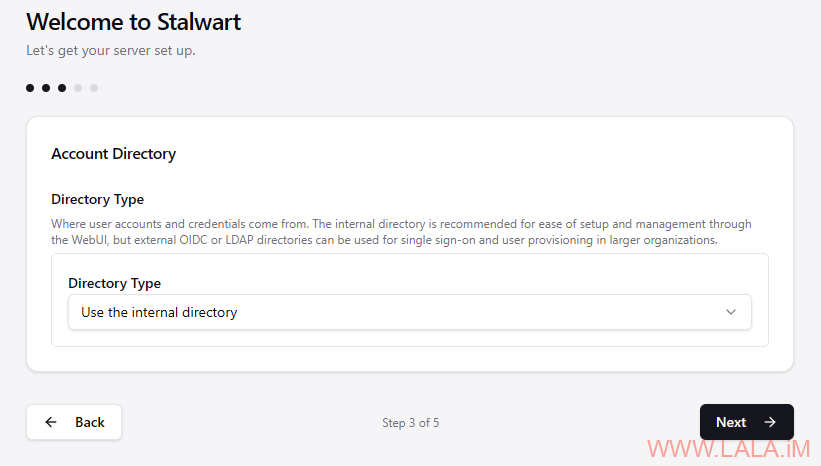
Task: Click the fourth greyed-out step dot
Action: pos(78,88)
